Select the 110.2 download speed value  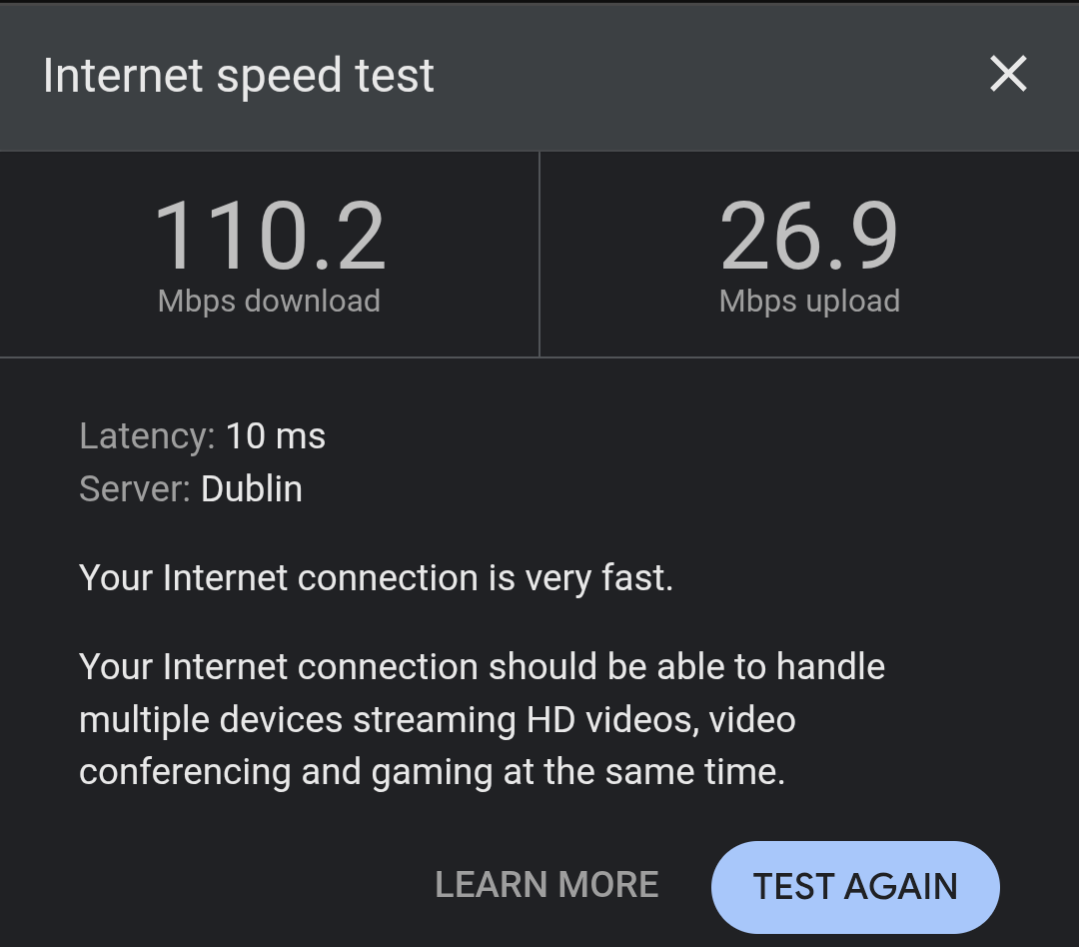click(269, 236)
